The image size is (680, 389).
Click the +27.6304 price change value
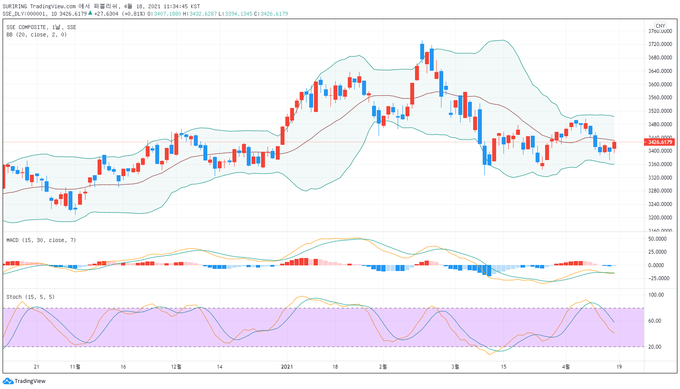[106, 13]
